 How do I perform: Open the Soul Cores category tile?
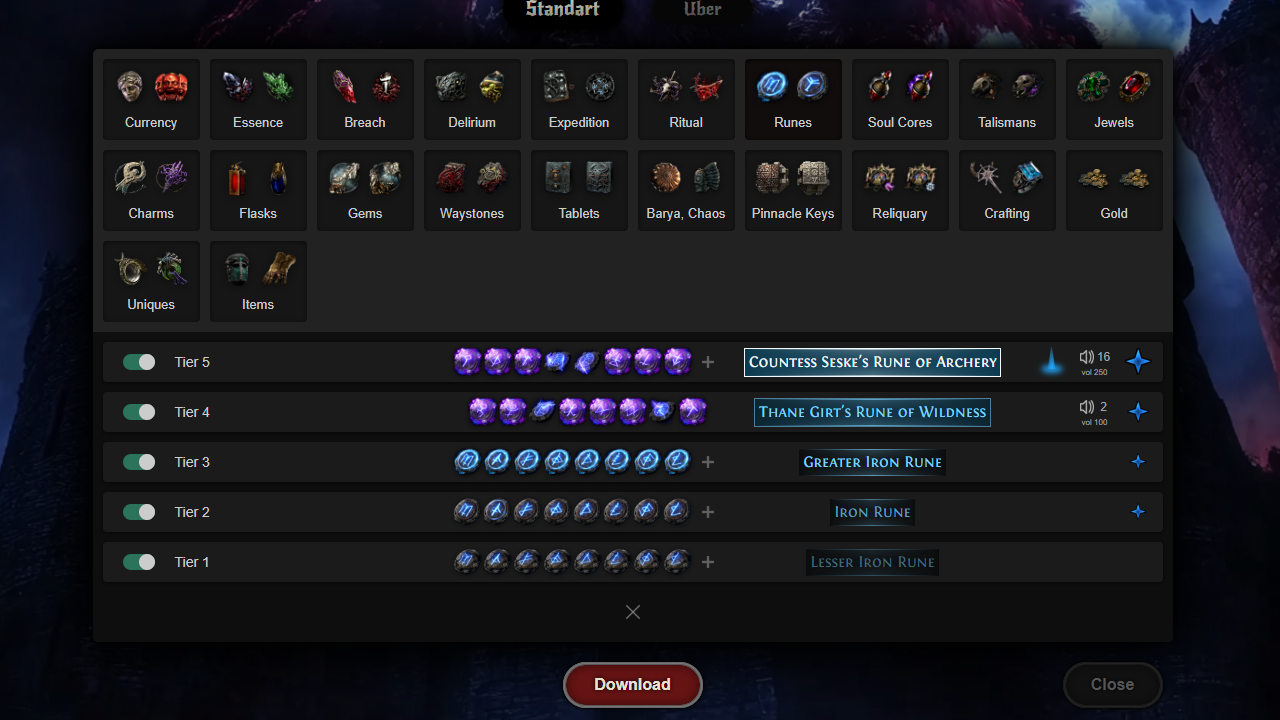[x=900, y=99]
